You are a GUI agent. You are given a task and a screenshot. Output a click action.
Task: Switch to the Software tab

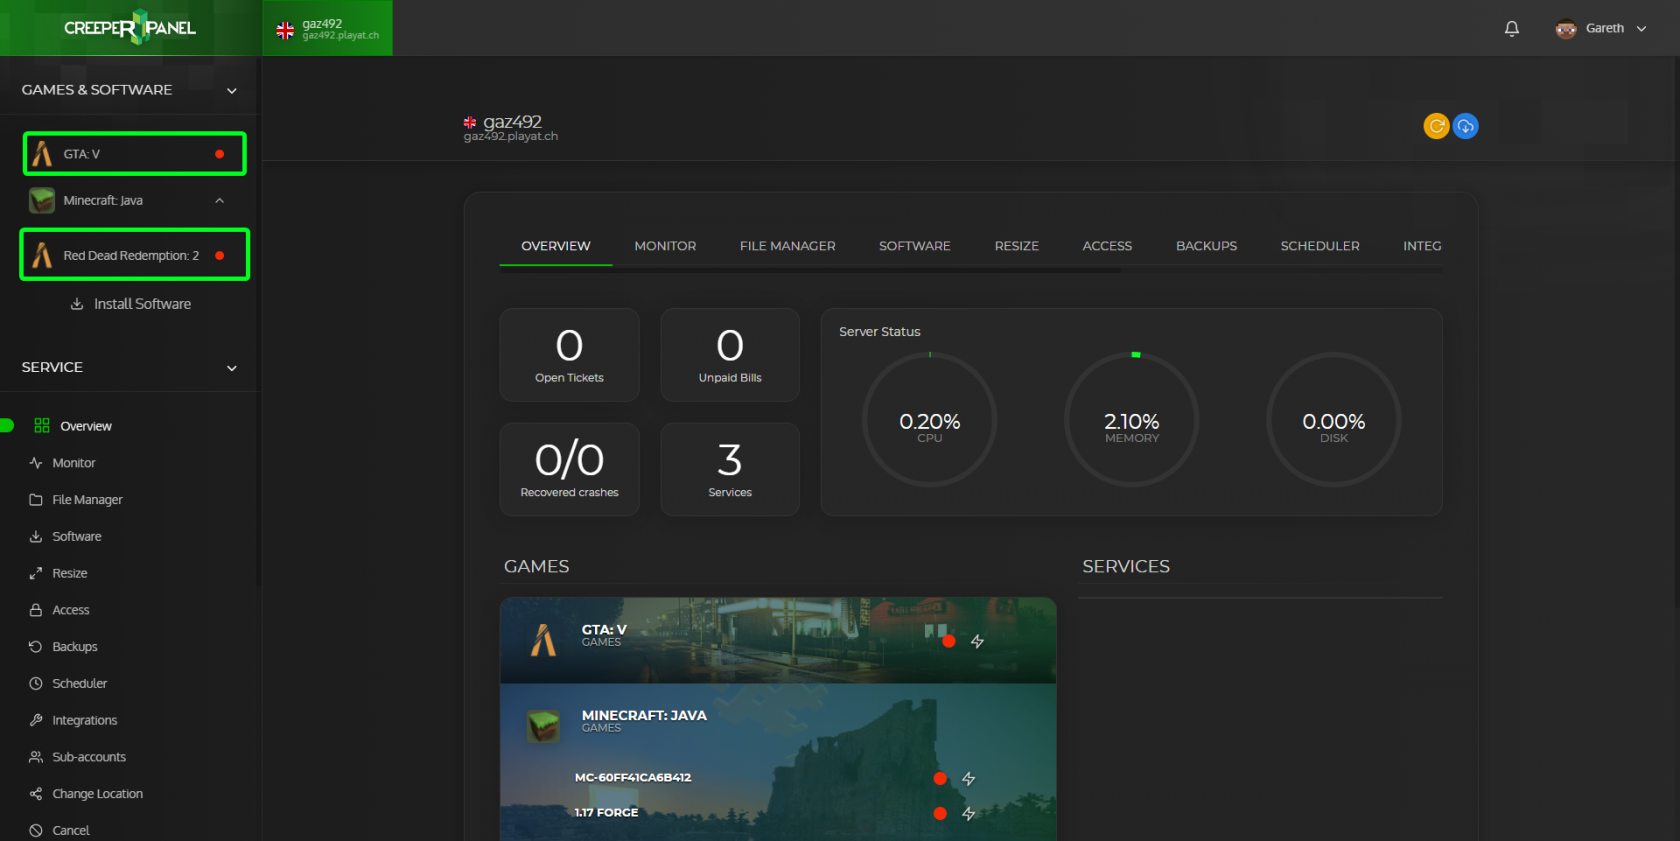click(915, 246)
